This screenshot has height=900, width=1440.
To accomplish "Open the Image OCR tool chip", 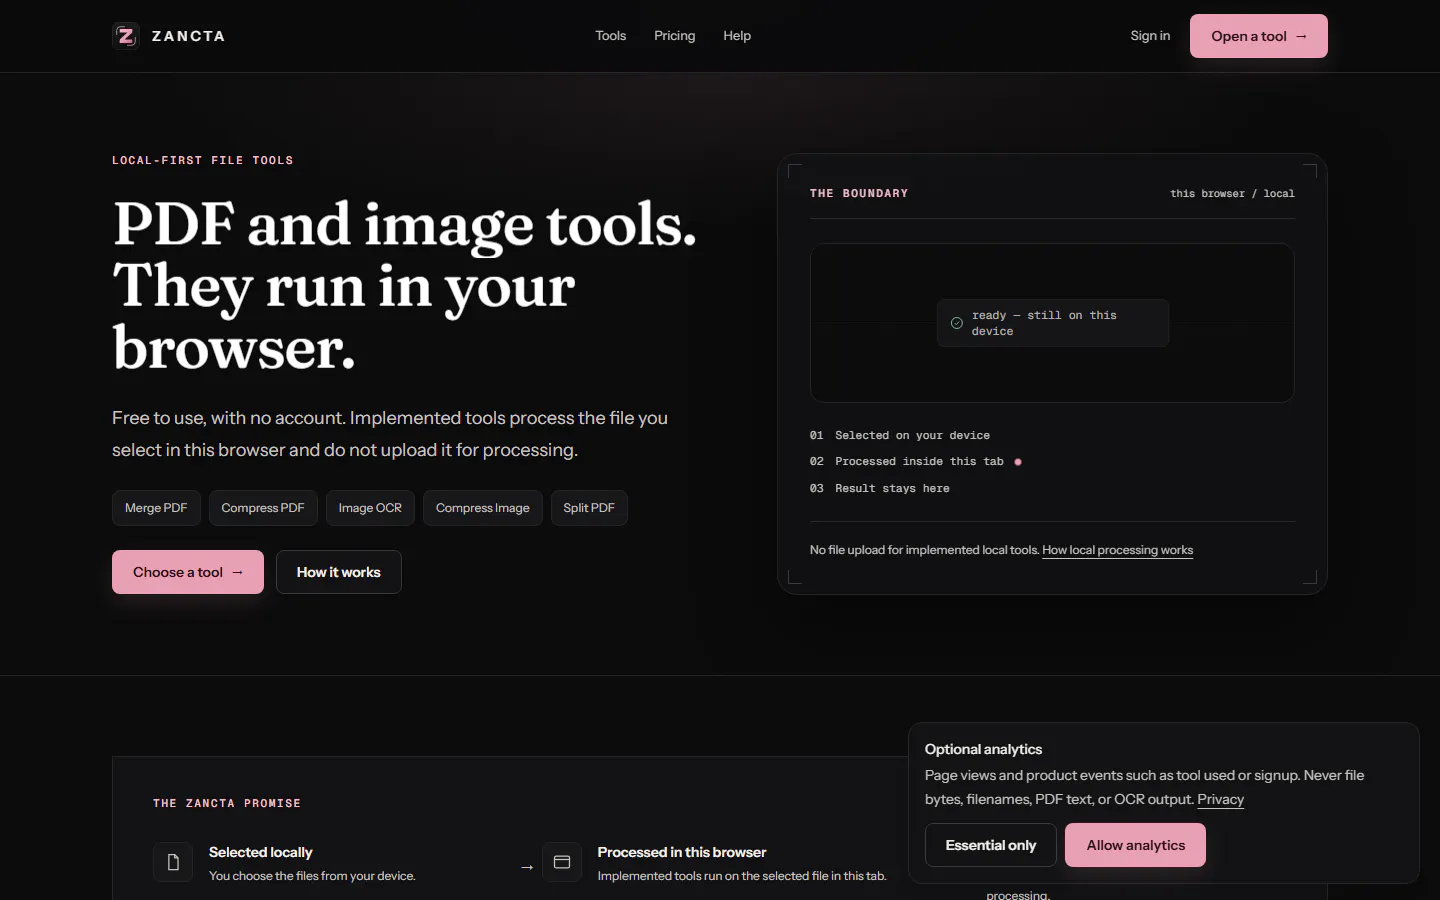I will [x=370, y=508].
